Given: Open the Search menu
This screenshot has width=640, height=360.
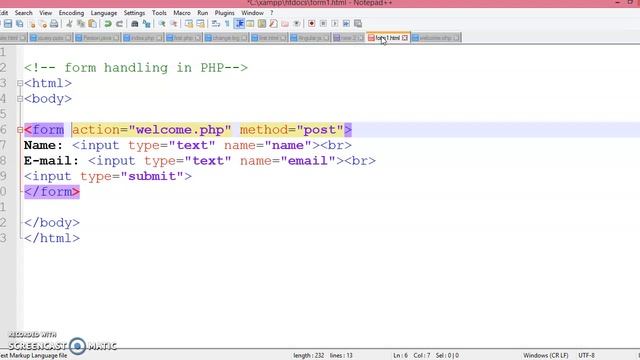Looking at the screenshot, I should click(x=23, y=13).
